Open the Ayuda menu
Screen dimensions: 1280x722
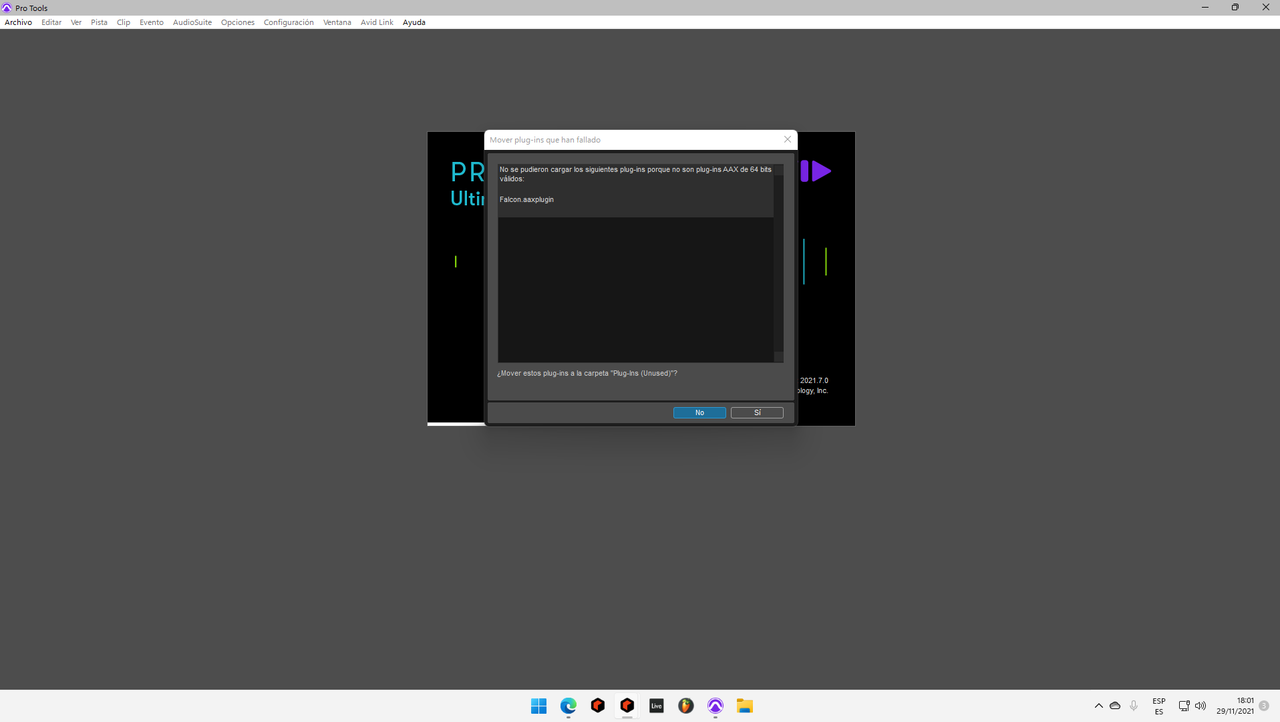pyautogui.click(x=414, y=22)
